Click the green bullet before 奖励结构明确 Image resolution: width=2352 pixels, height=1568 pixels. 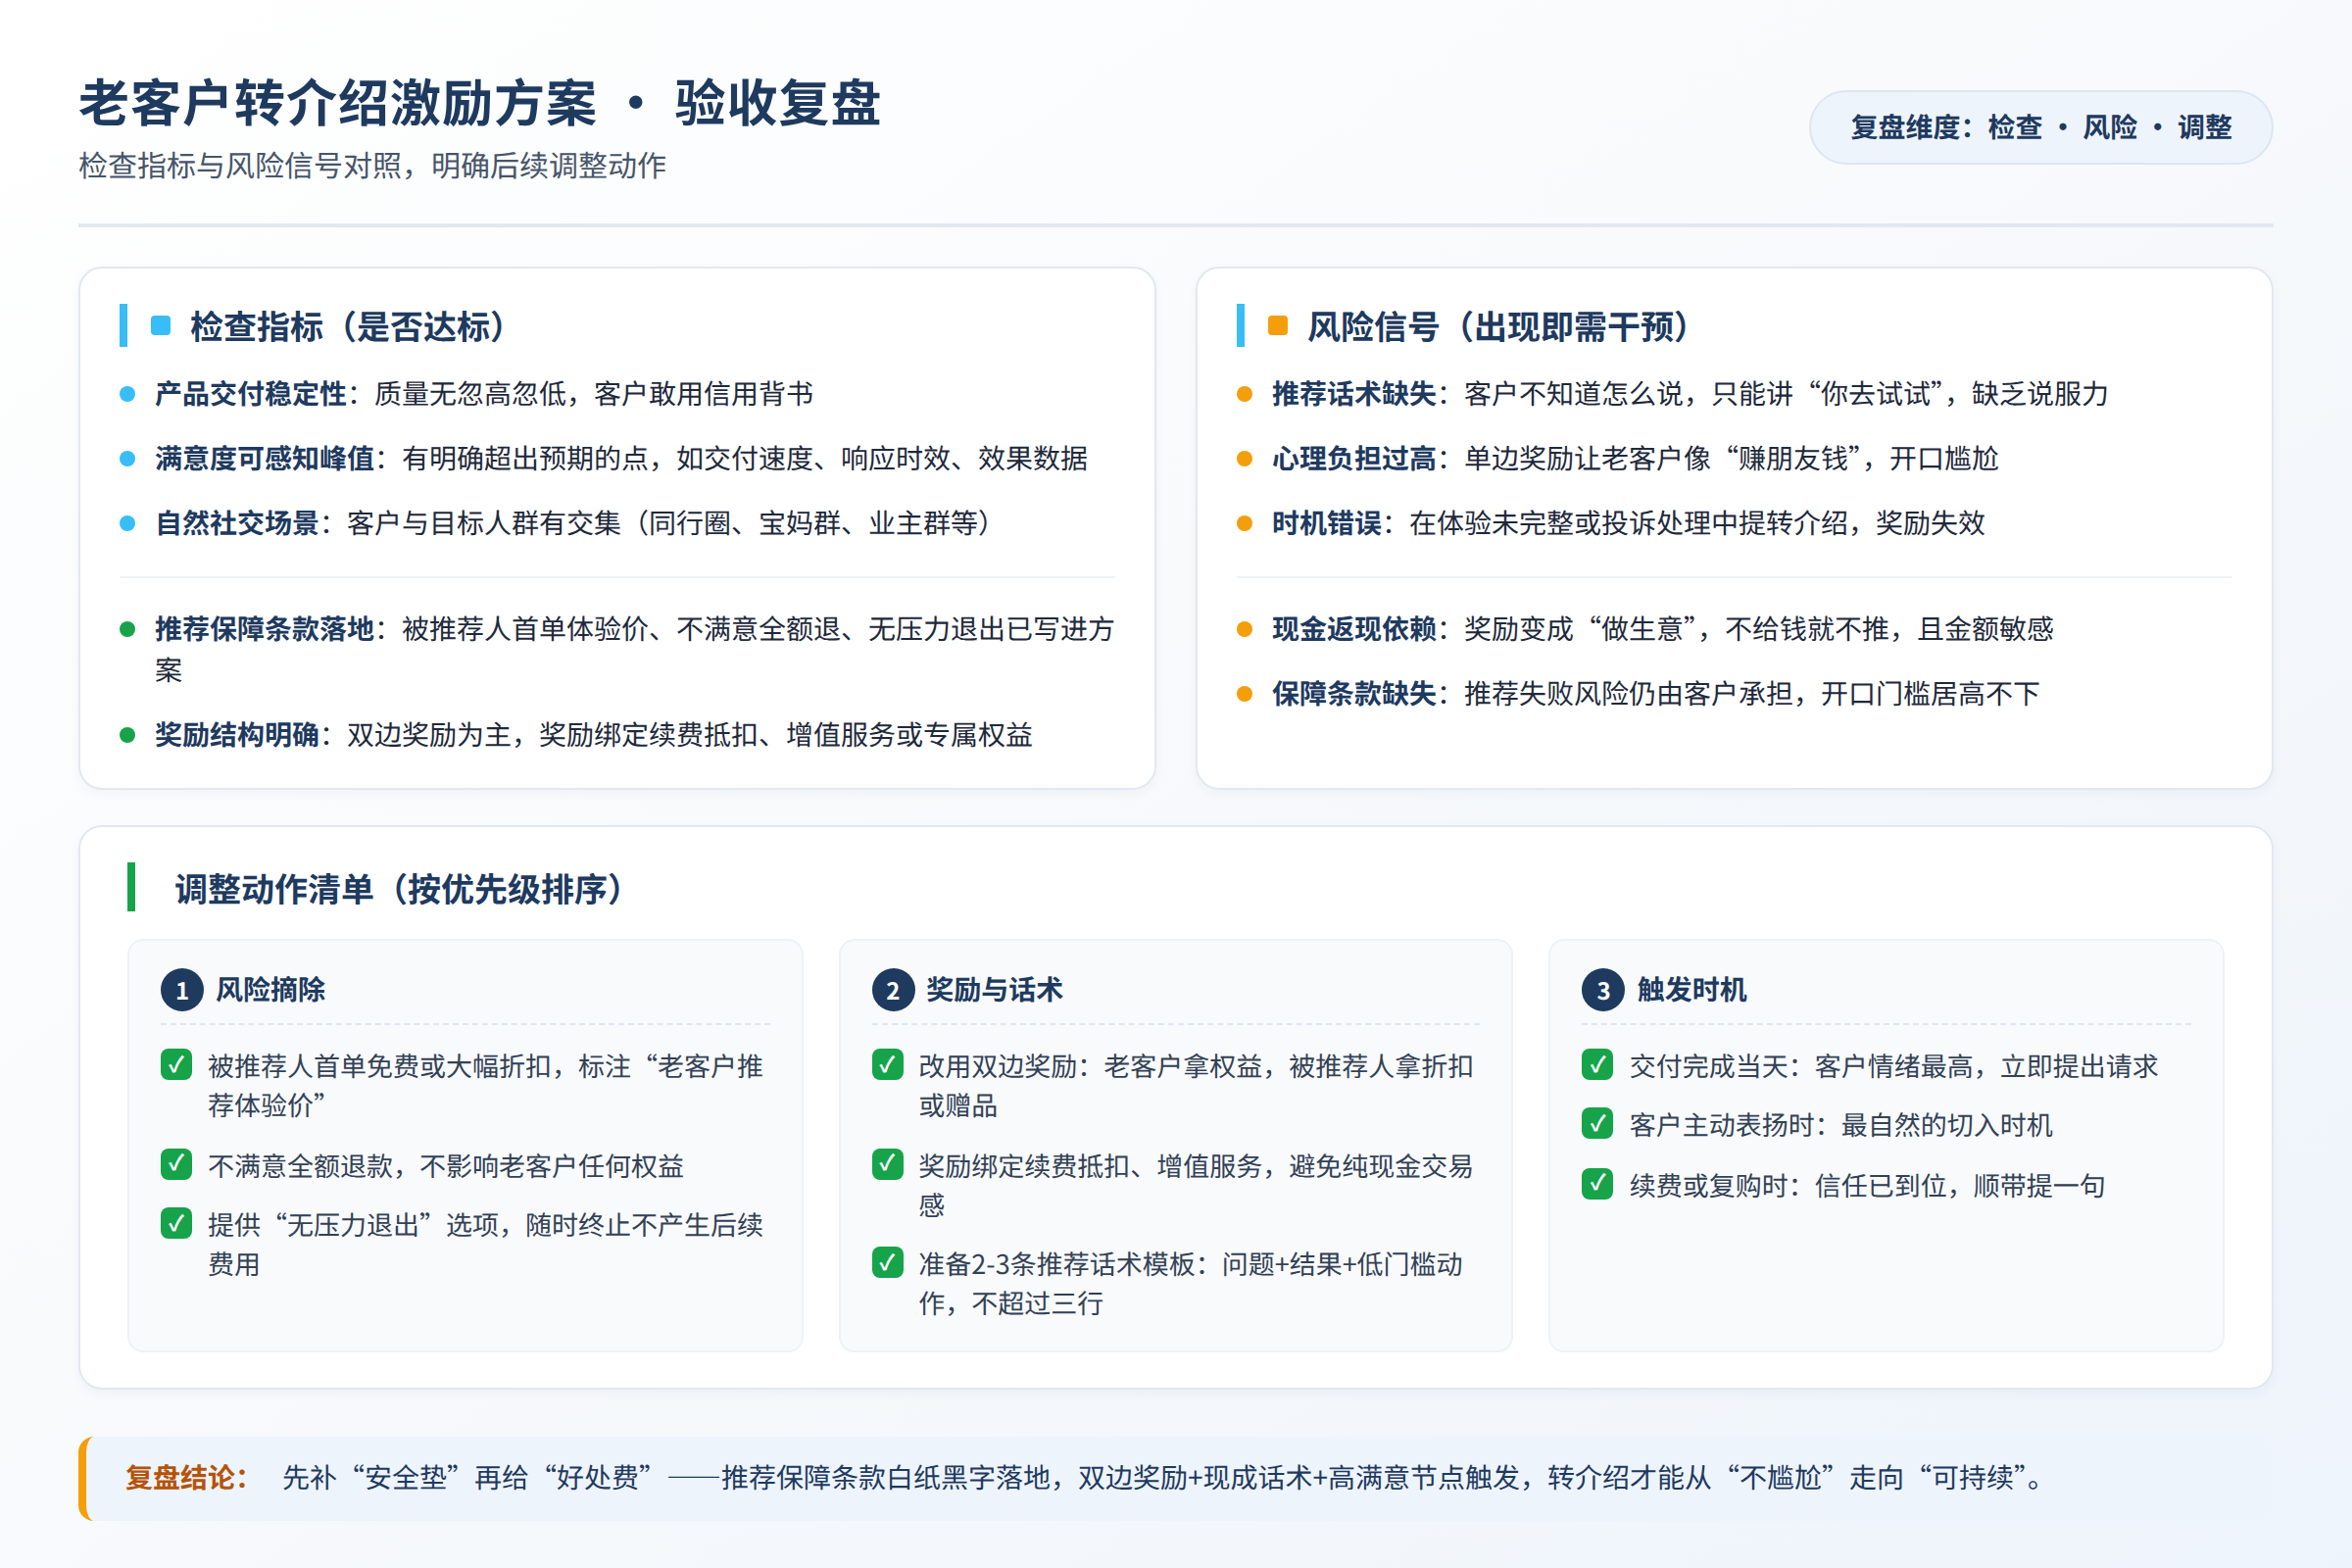[128, 735]
